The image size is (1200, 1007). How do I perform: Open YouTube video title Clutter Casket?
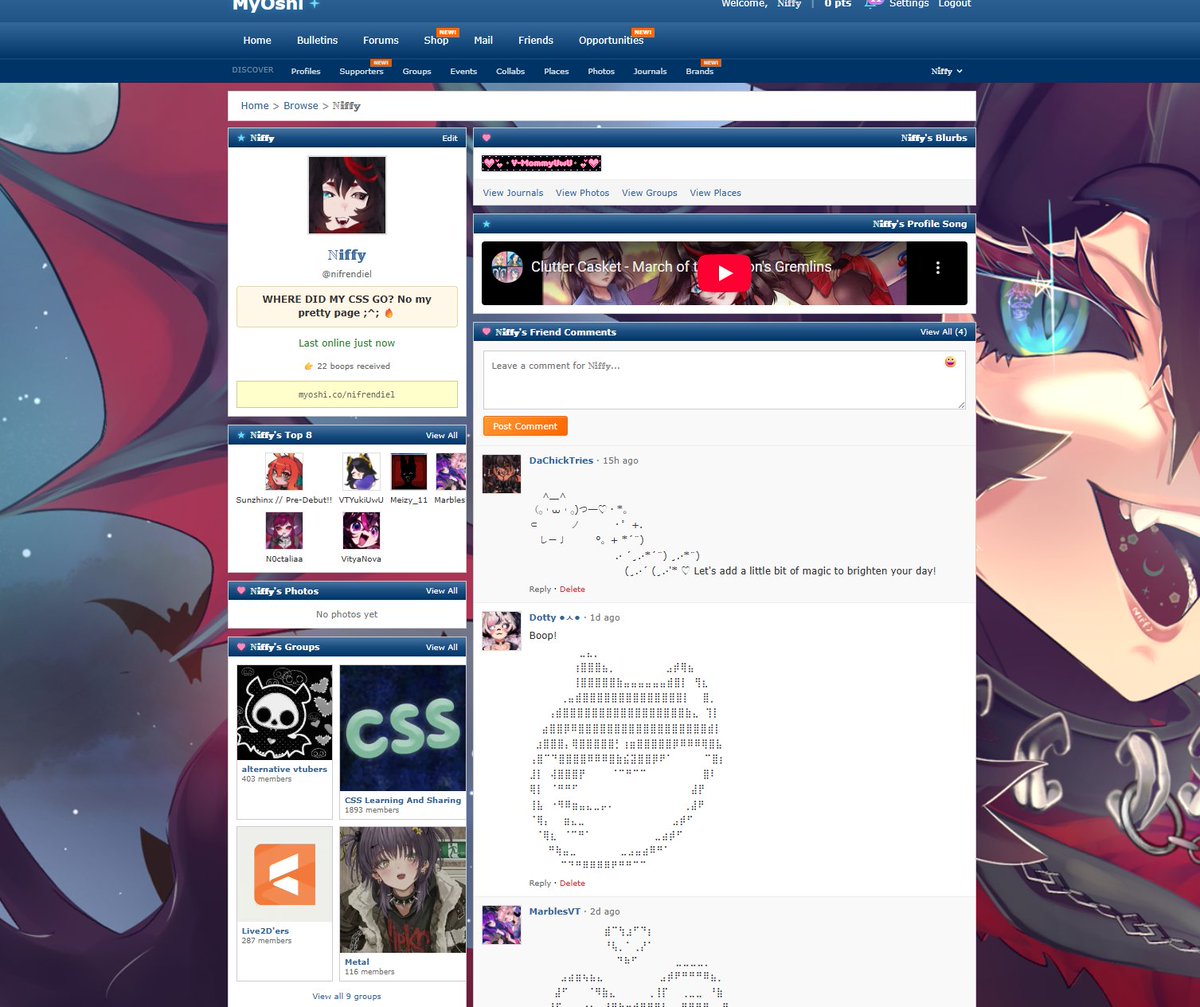coord(681,267)
